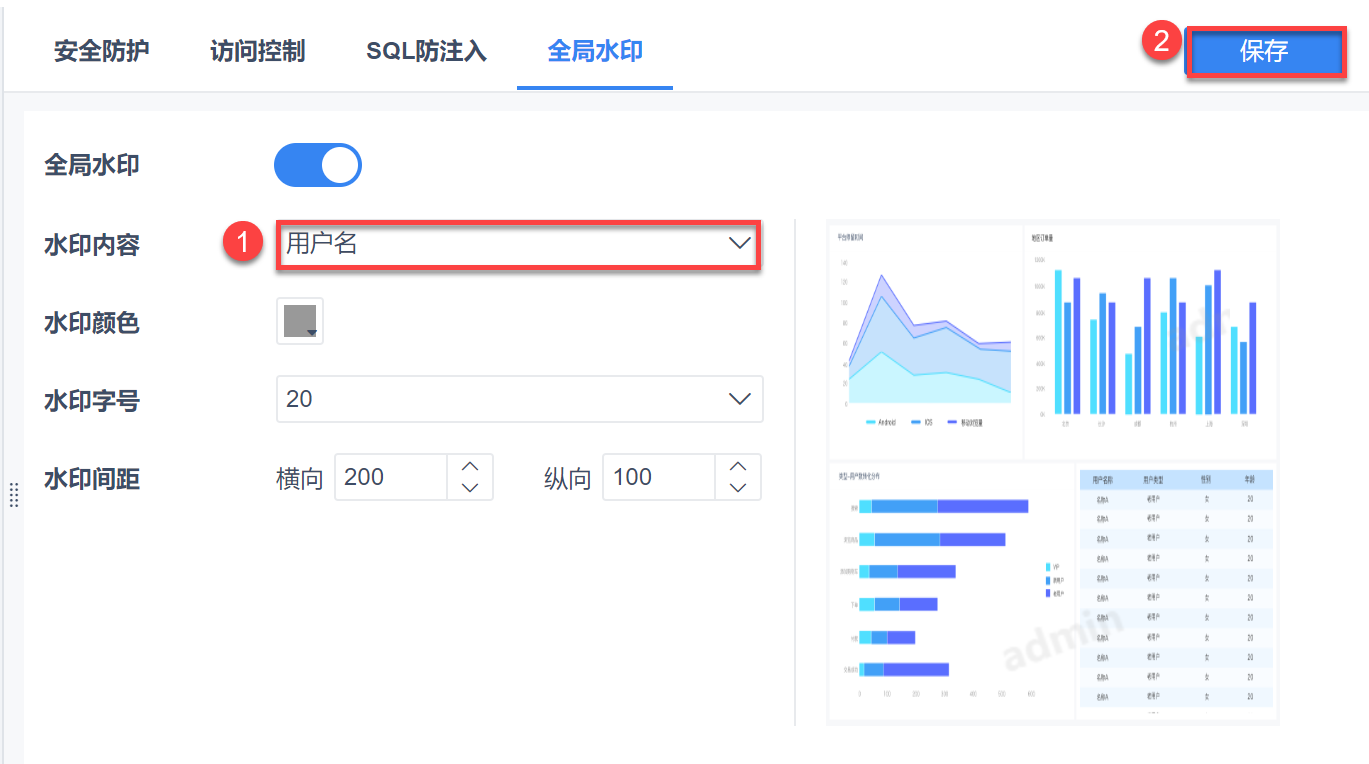The image size is (1369, 764).
Task: Increase 横向 spacing with up arrow
Action: pos(470,467)
